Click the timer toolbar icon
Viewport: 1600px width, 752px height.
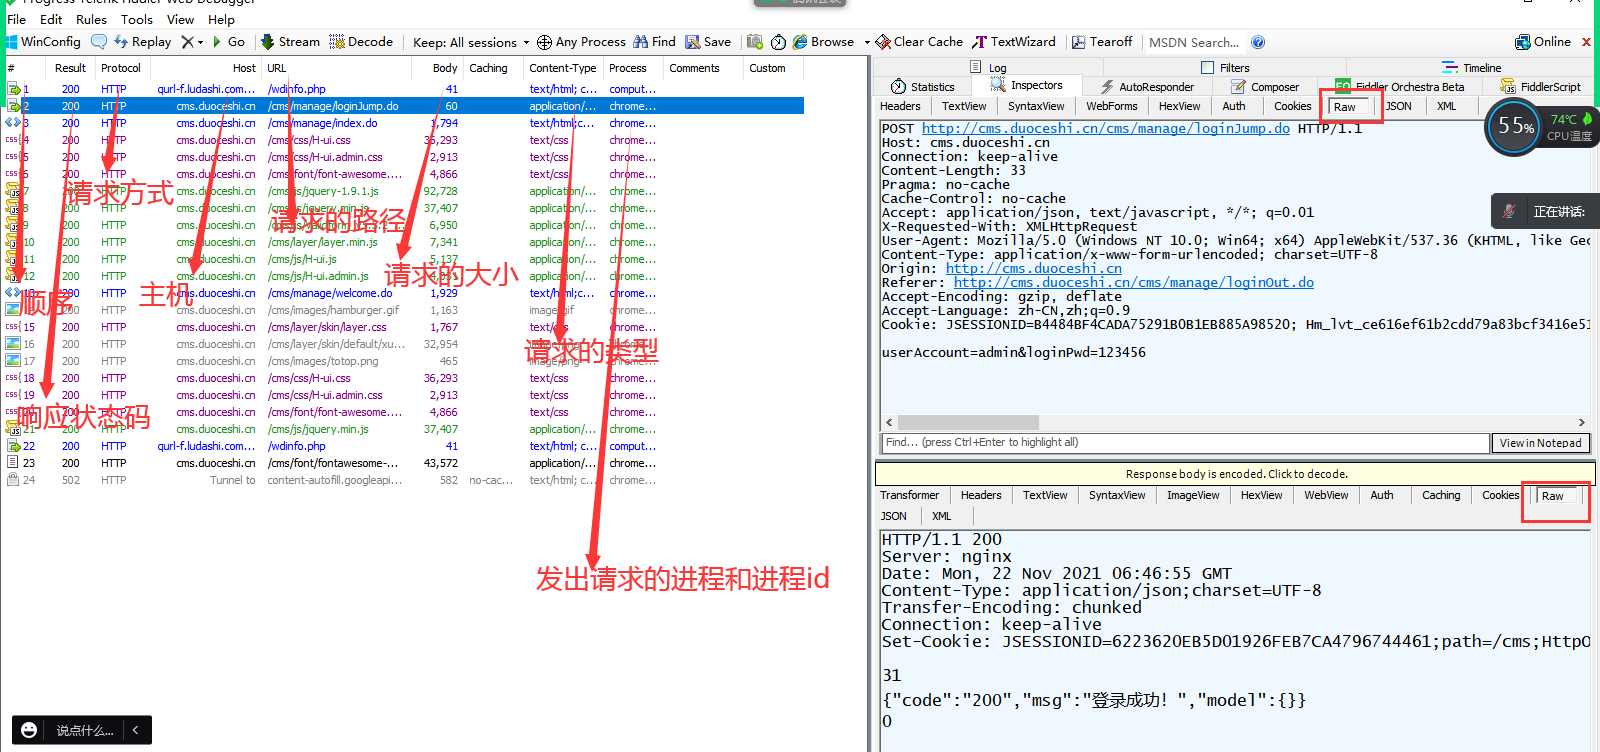click(x=778, y=42)
